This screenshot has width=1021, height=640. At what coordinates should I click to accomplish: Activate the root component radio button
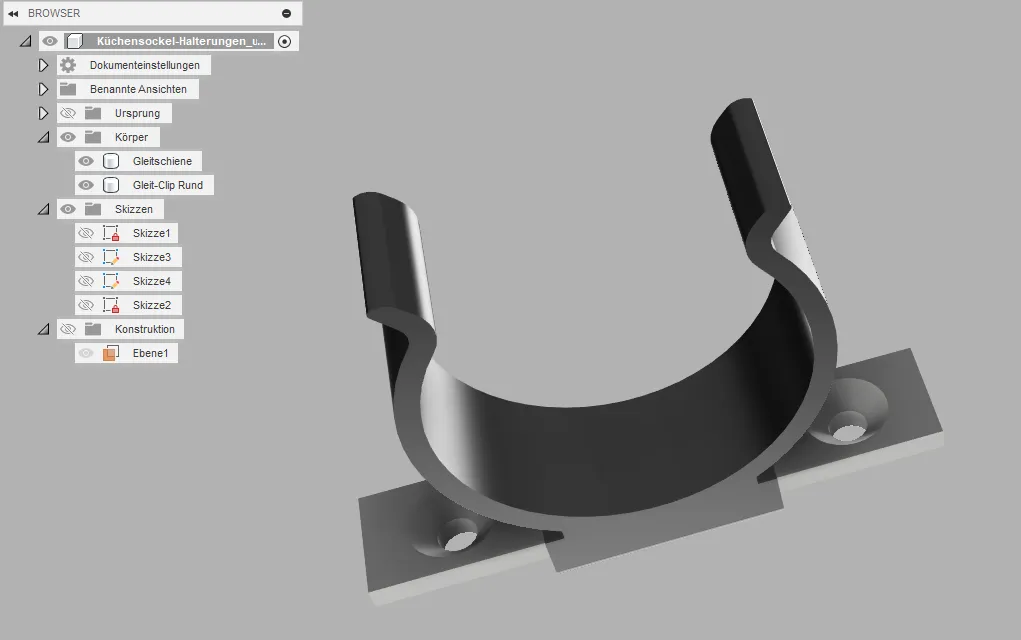pos(285,41)
